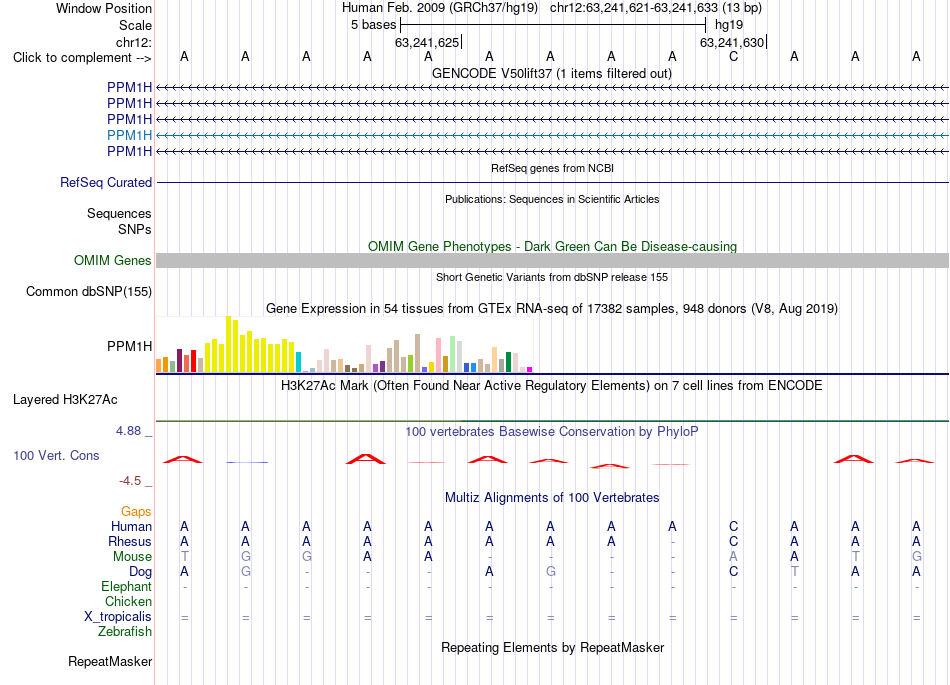Click the cyan bar in GTEx chart
This screenshot has height=685, width=950.
(299, 362)
